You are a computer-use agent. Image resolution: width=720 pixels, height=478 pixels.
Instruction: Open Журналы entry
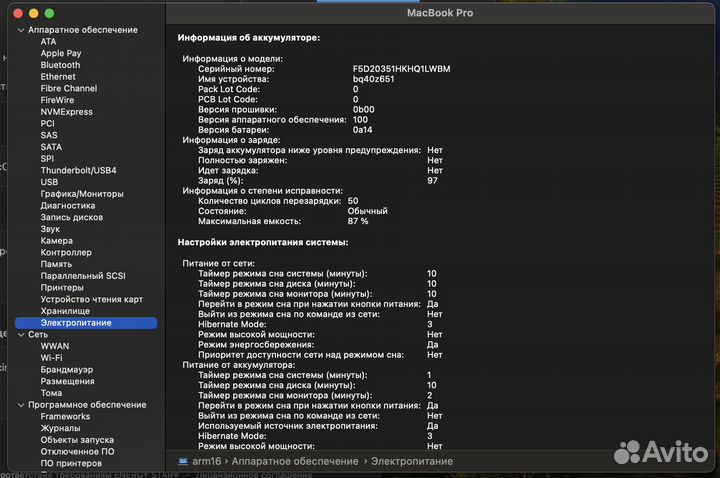click(60, 428)
